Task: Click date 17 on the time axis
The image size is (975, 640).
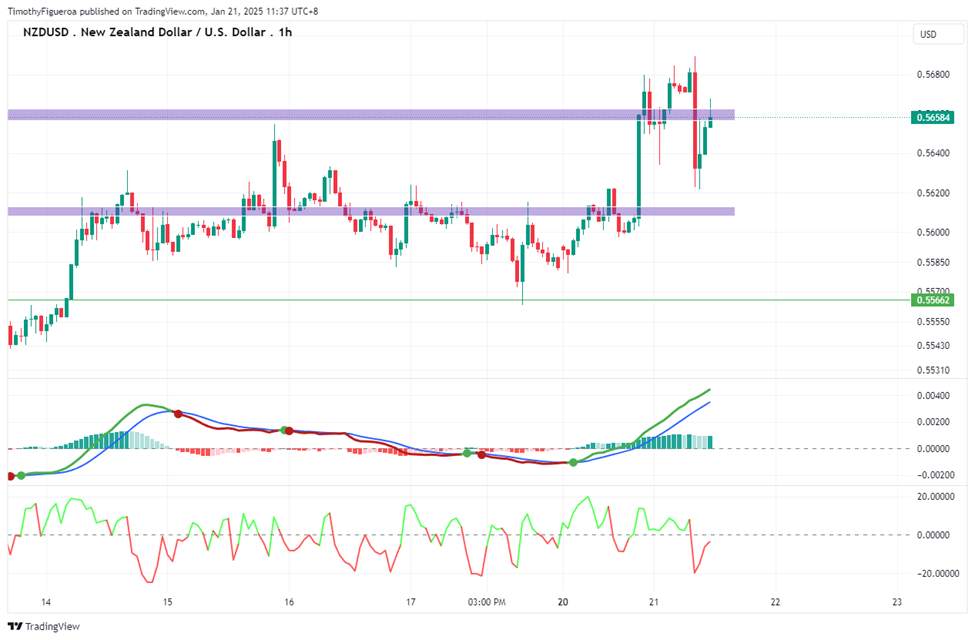Action: tap(410, 601)
